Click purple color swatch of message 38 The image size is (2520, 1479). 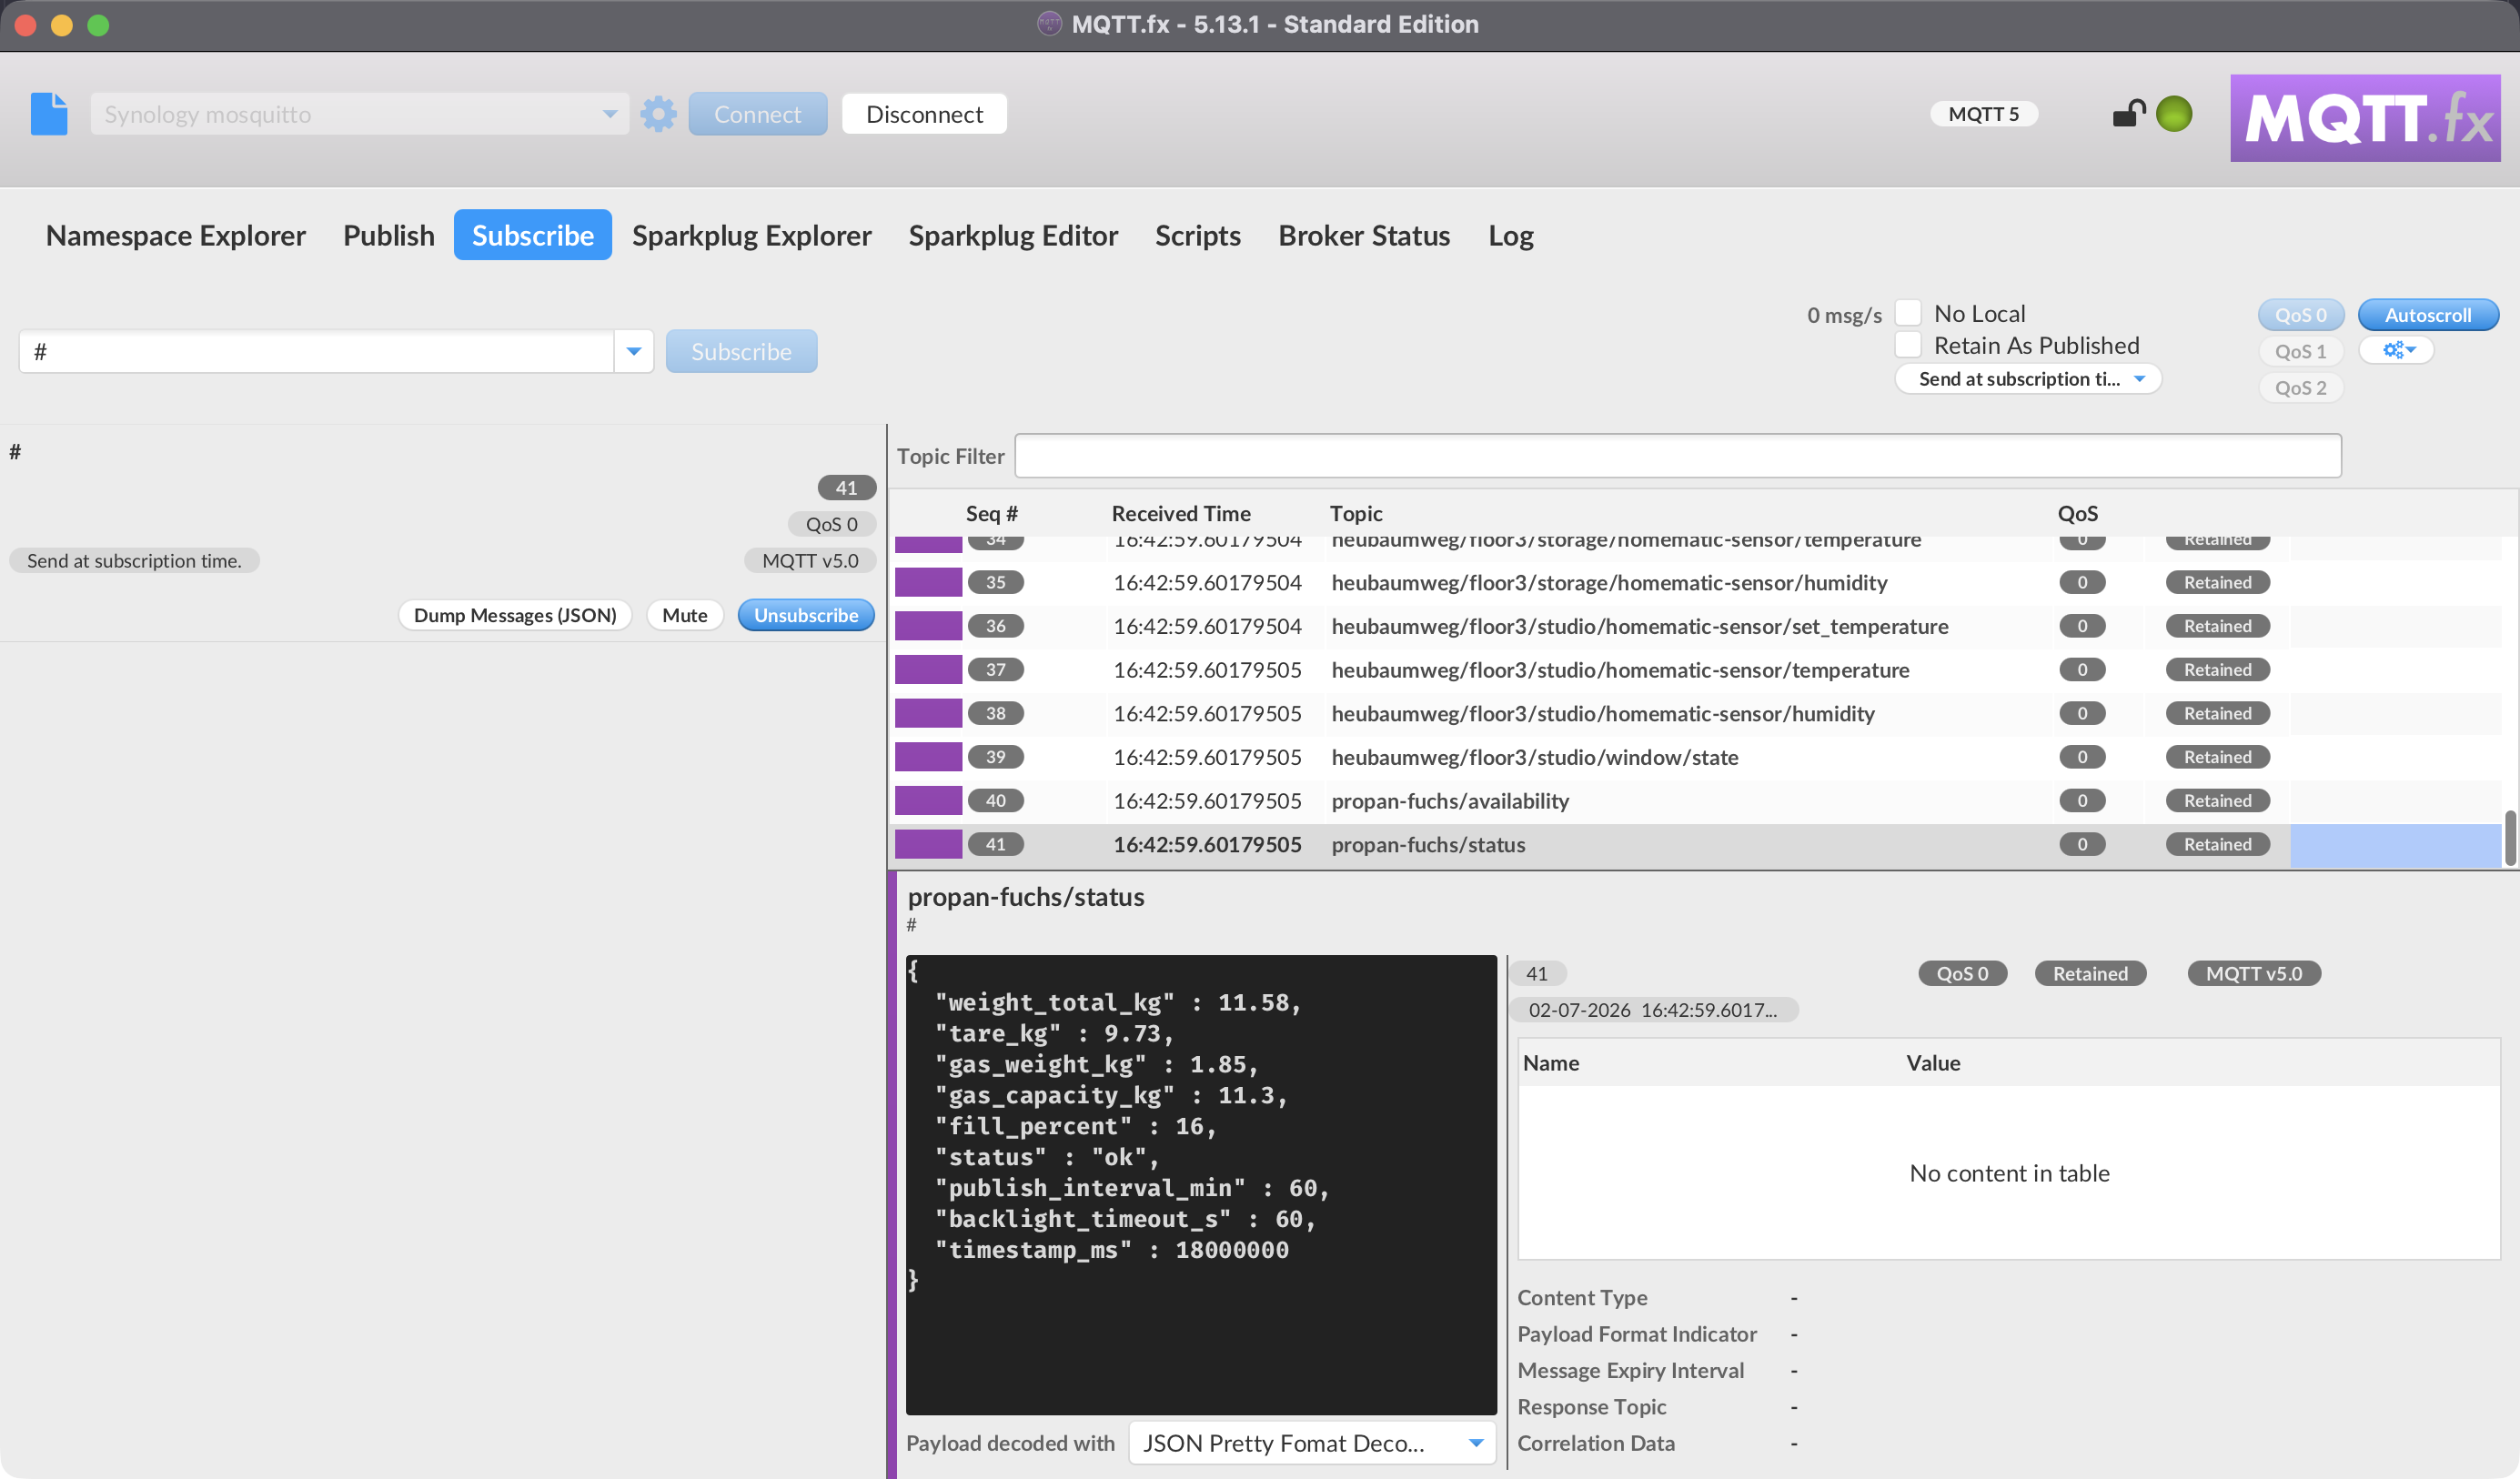(x=928, y=713)
